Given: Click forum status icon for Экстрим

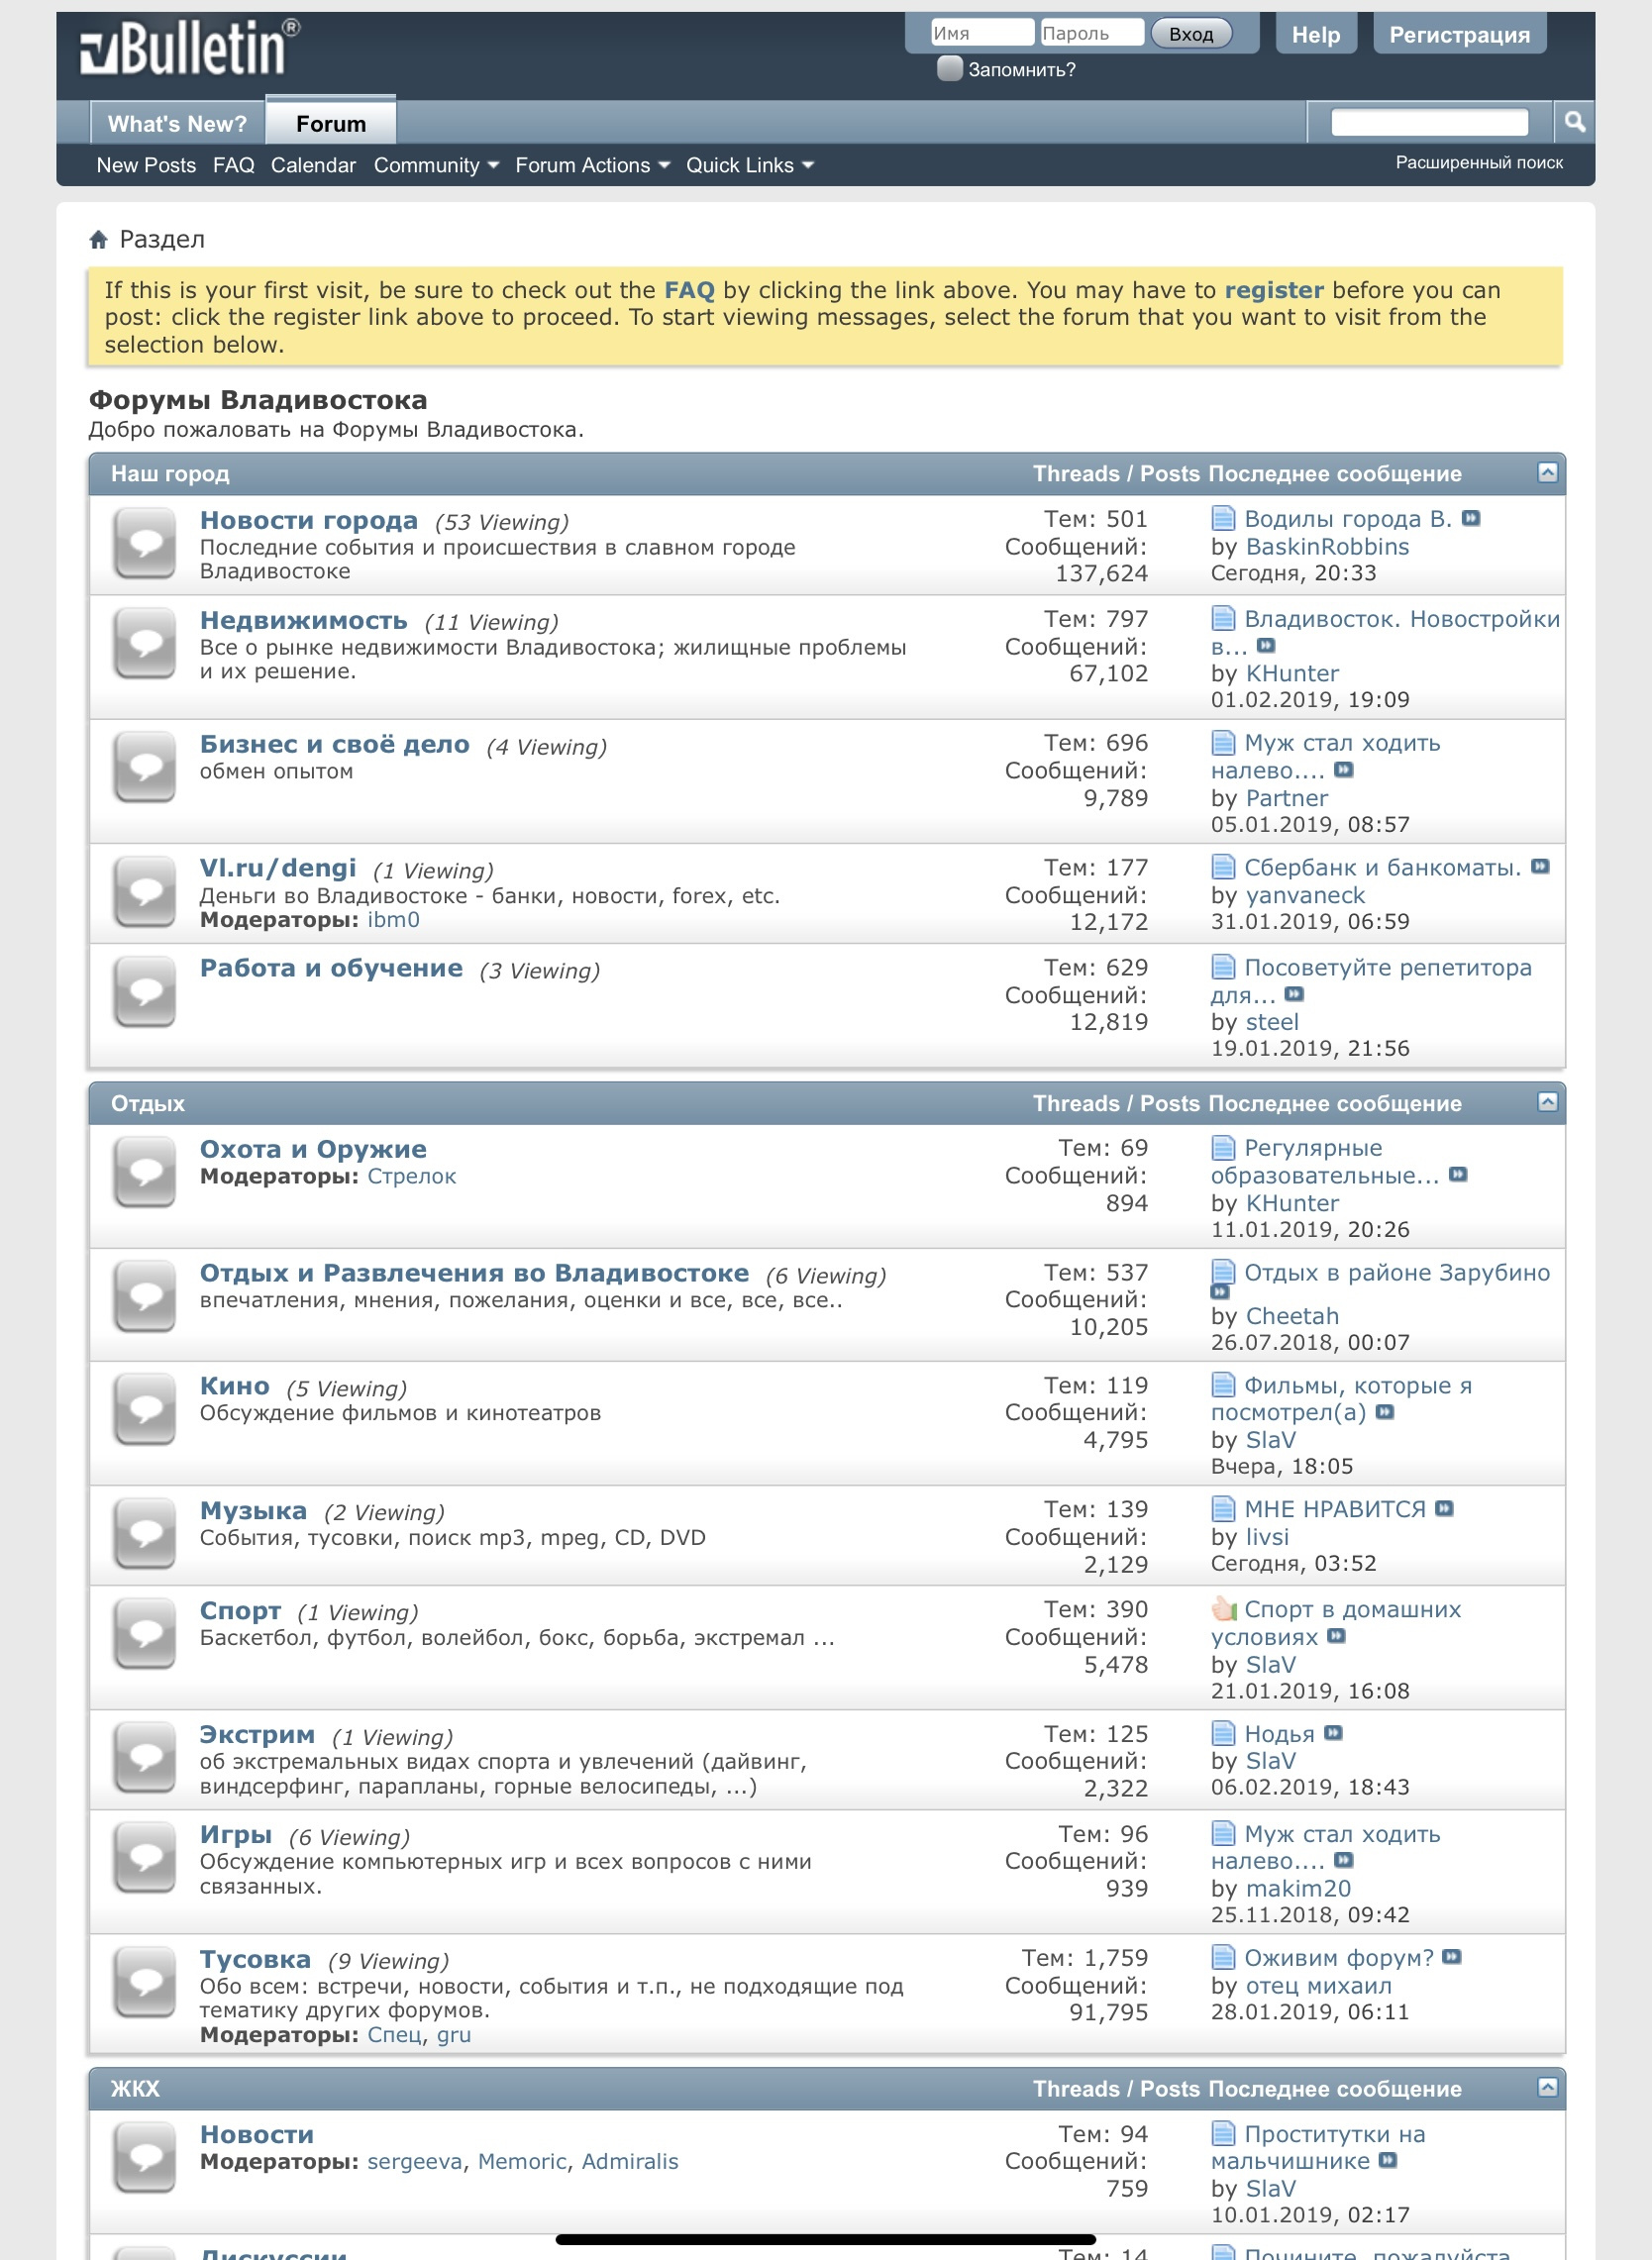Looking at the screenshot, I should [x=145, y=1759].
